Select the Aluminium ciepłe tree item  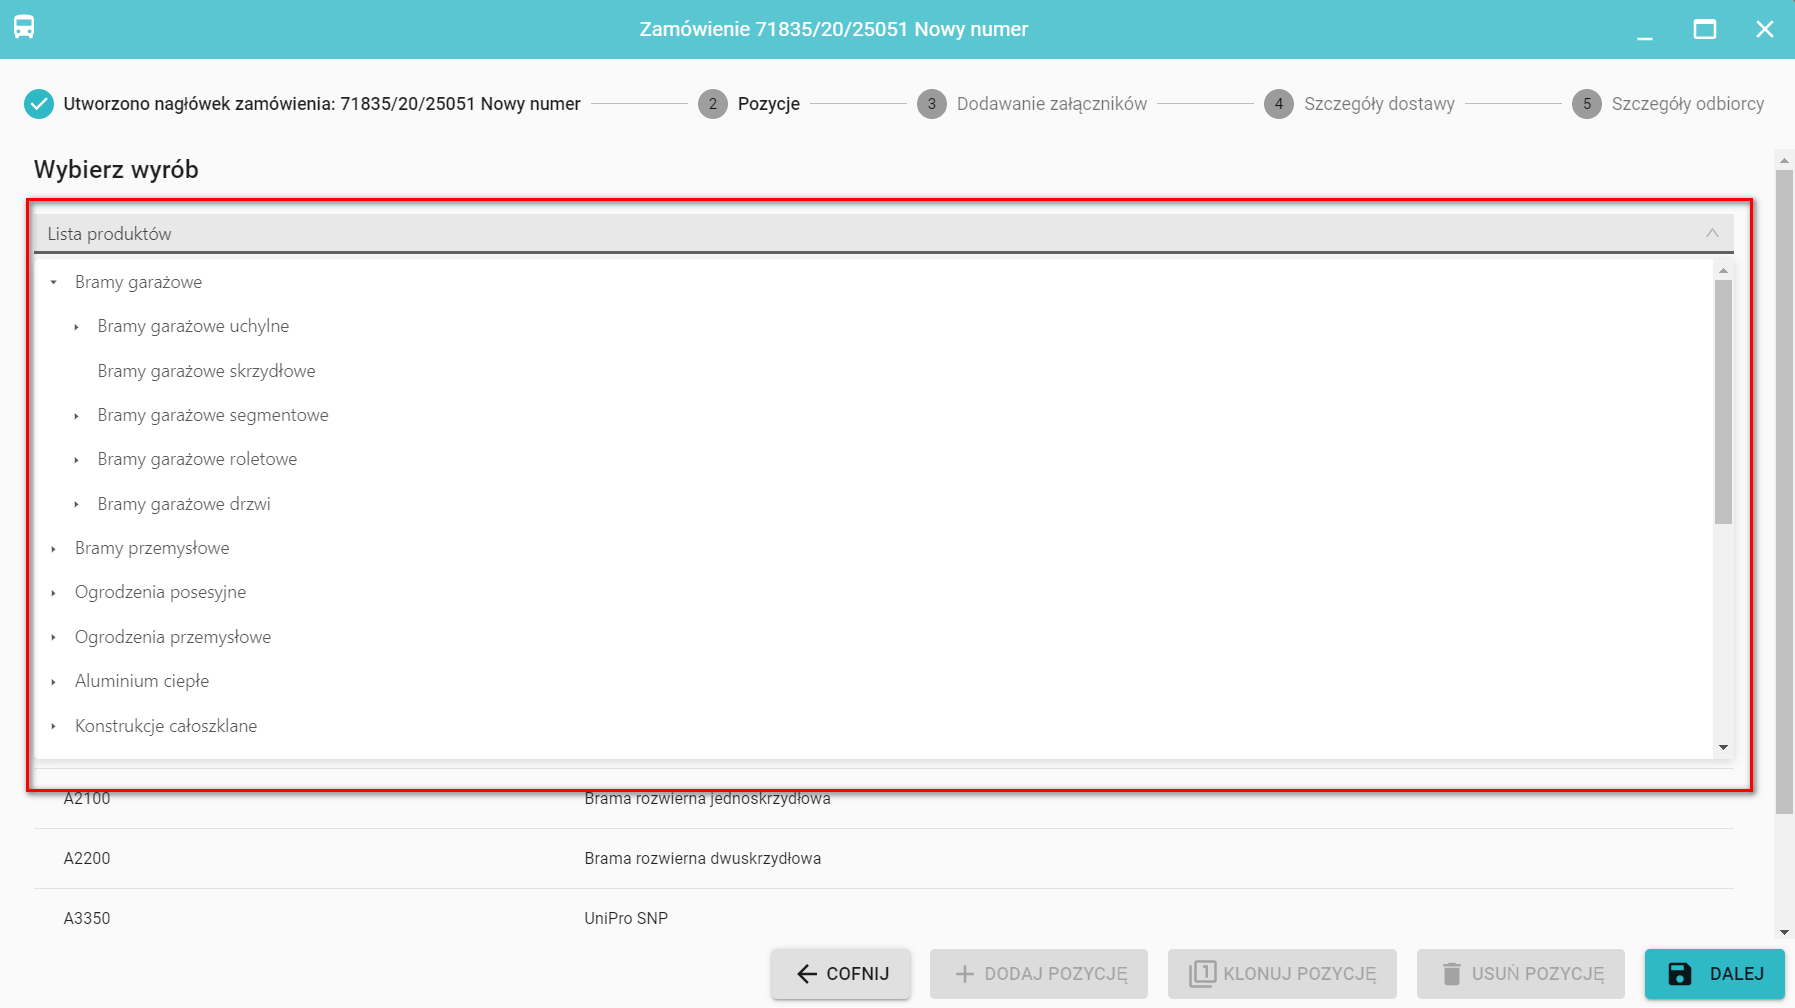(x=142, y=681)
